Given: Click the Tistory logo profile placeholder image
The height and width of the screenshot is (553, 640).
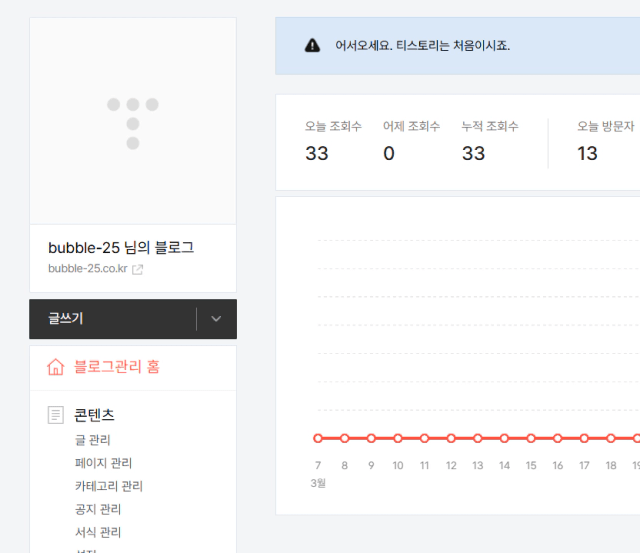Looking at the screenshot, I should click(x=133, y=122).
